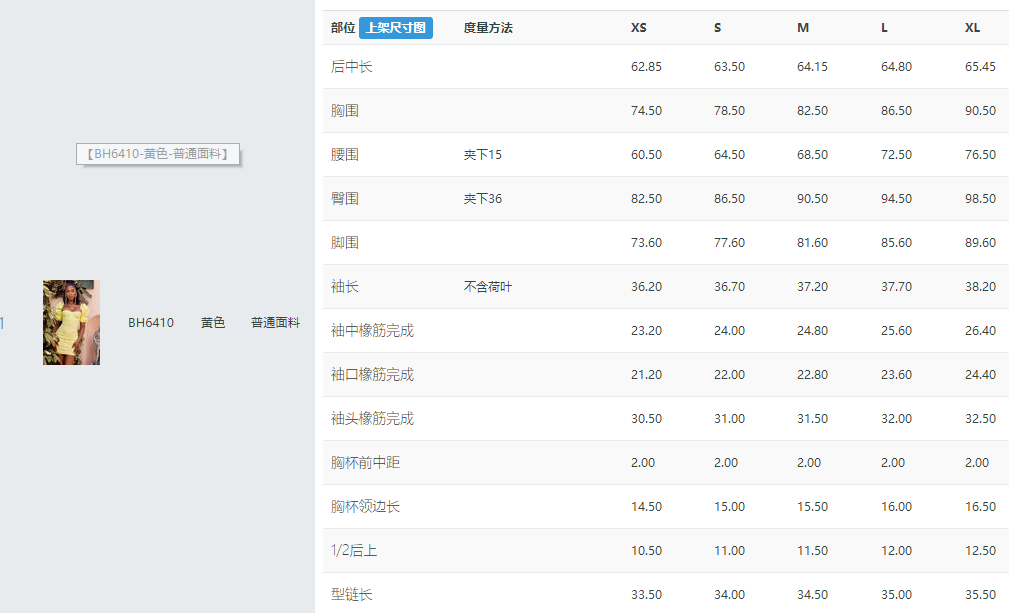1009x613 pixels.
Task: Click the 袖口橡筋完成 row label
Action: [x=372, y=374]
